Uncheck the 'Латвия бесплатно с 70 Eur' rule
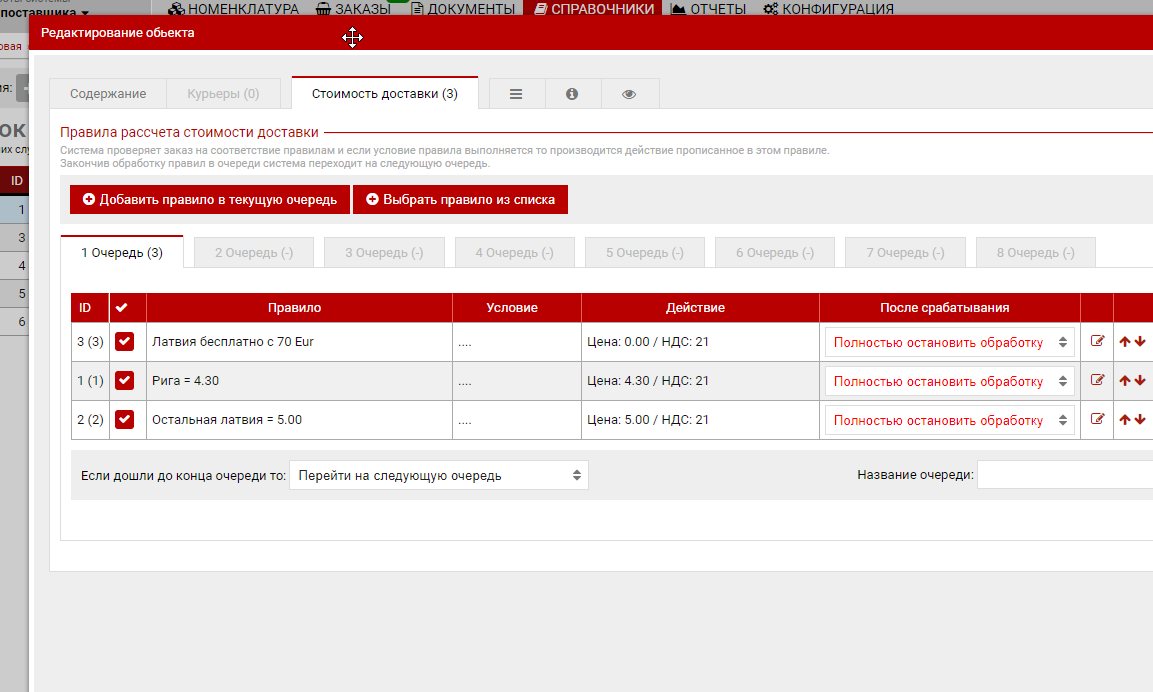Image resolution: width=1153 pixels, height=692 pixels. (x=124, y=342)
